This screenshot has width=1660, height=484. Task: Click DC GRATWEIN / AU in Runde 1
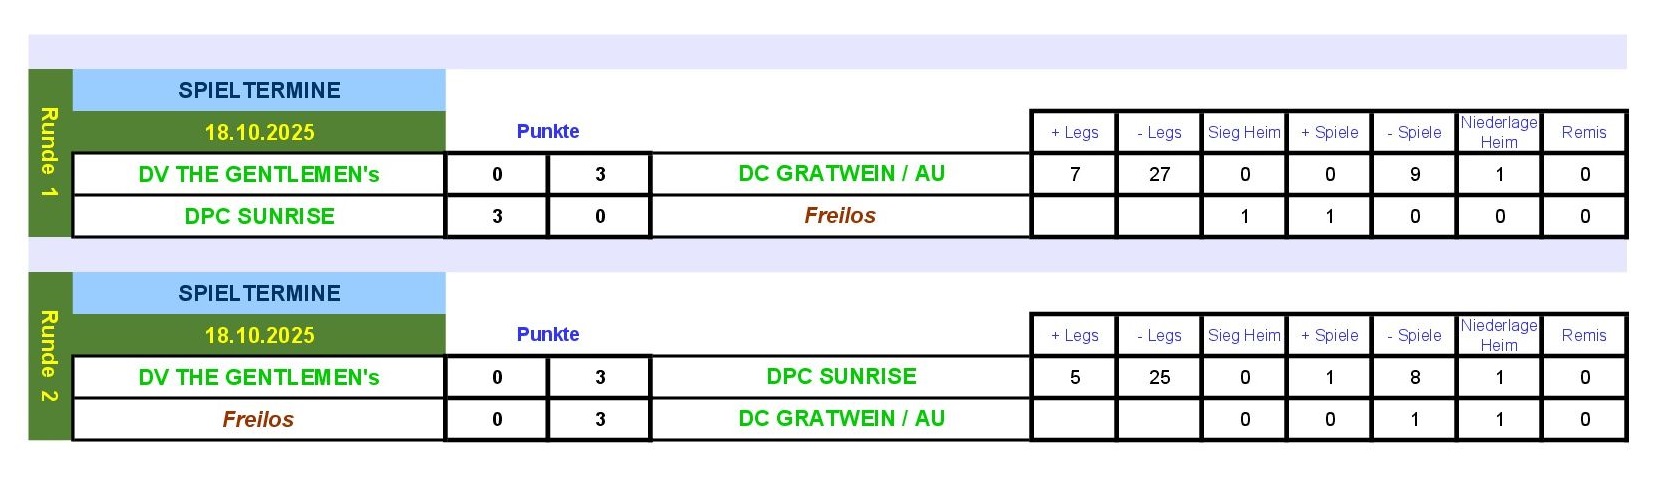[841, 173]
